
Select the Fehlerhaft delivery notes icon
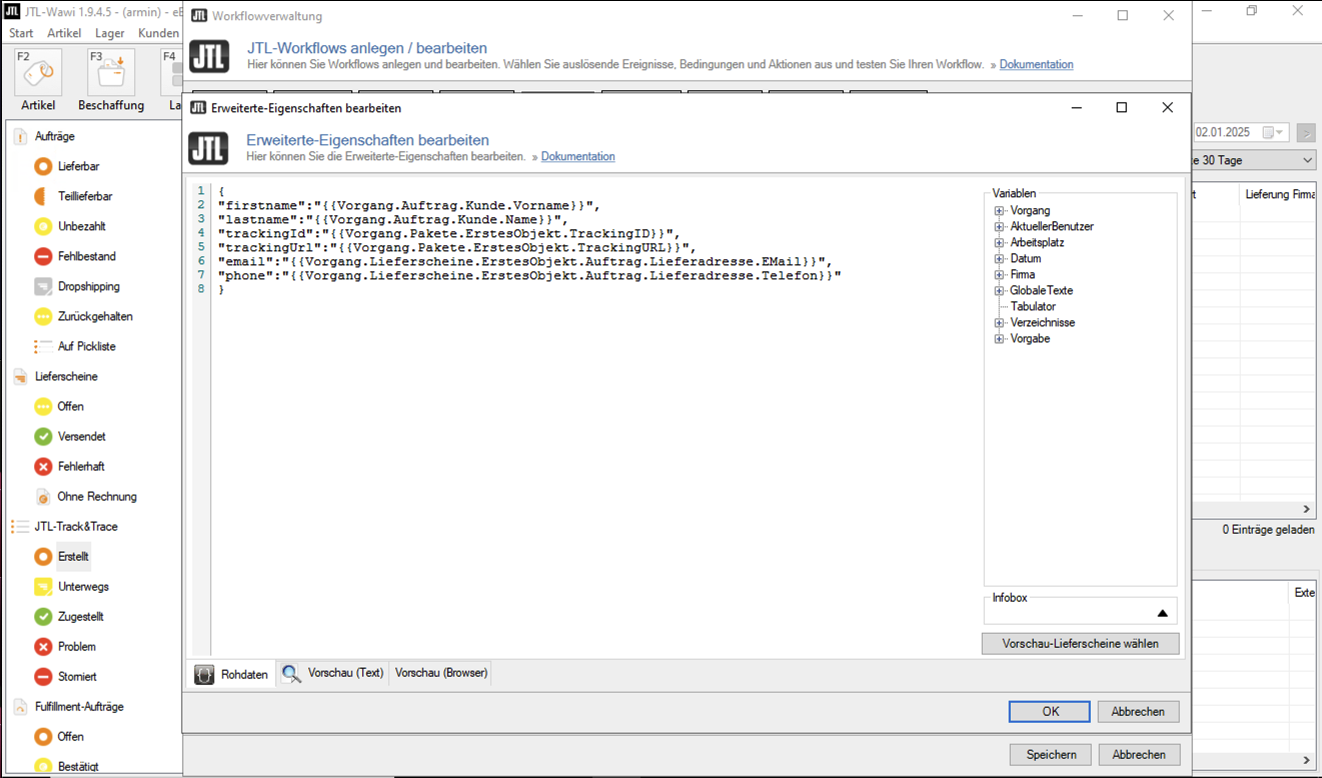pyautogui.click(x=43, y=466)
